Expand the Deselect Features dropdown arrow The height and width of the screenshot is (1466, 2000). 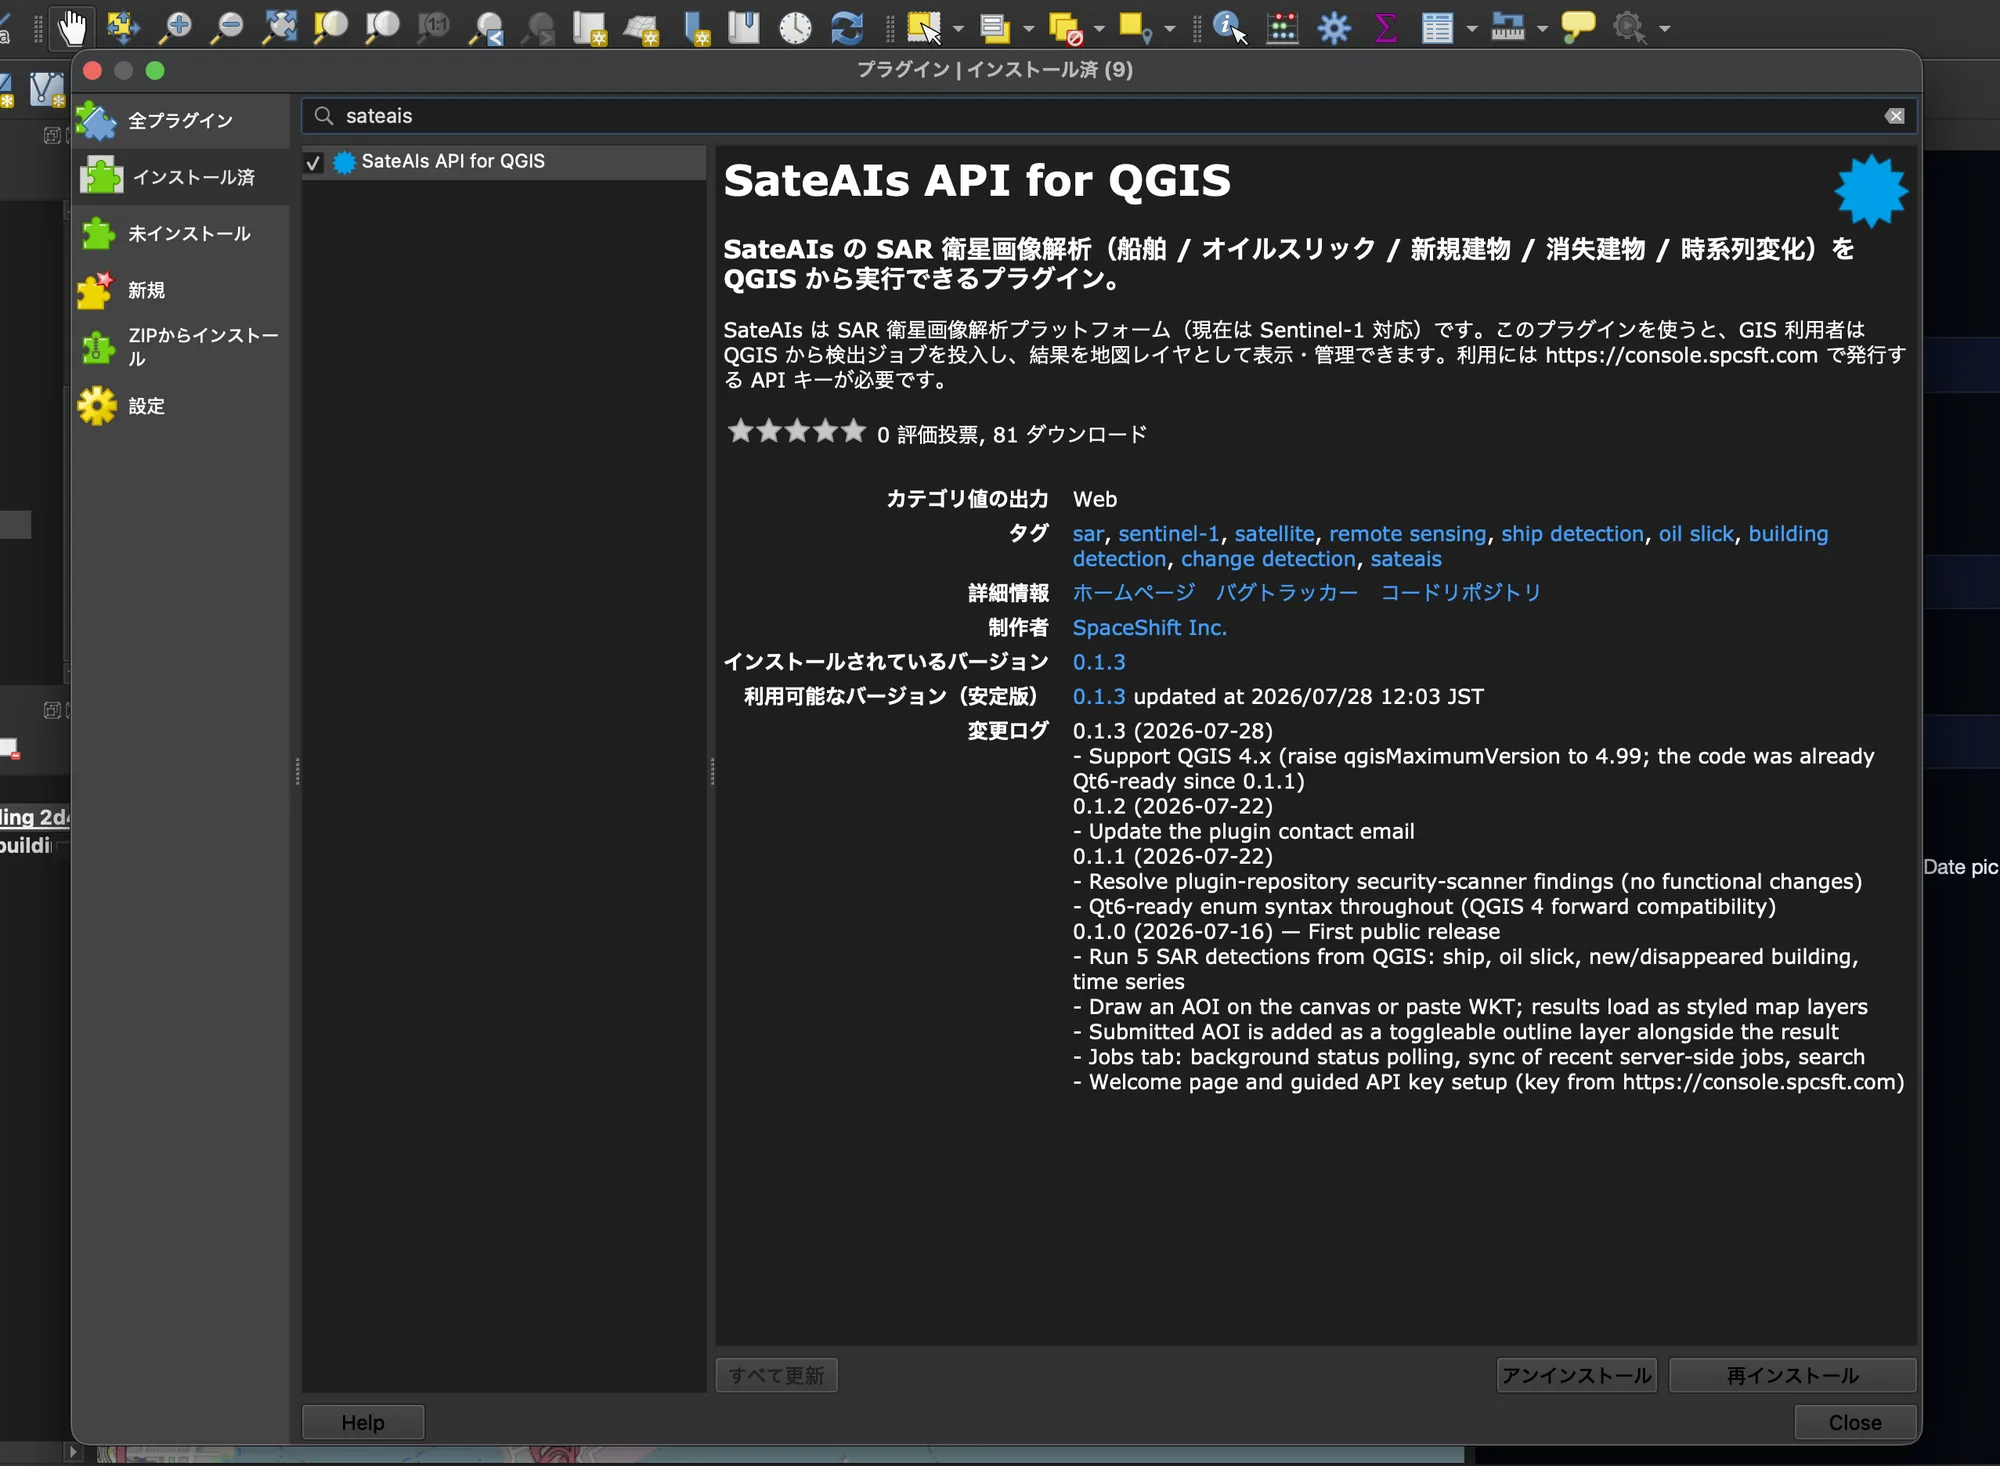click(x=1099, y=28)
